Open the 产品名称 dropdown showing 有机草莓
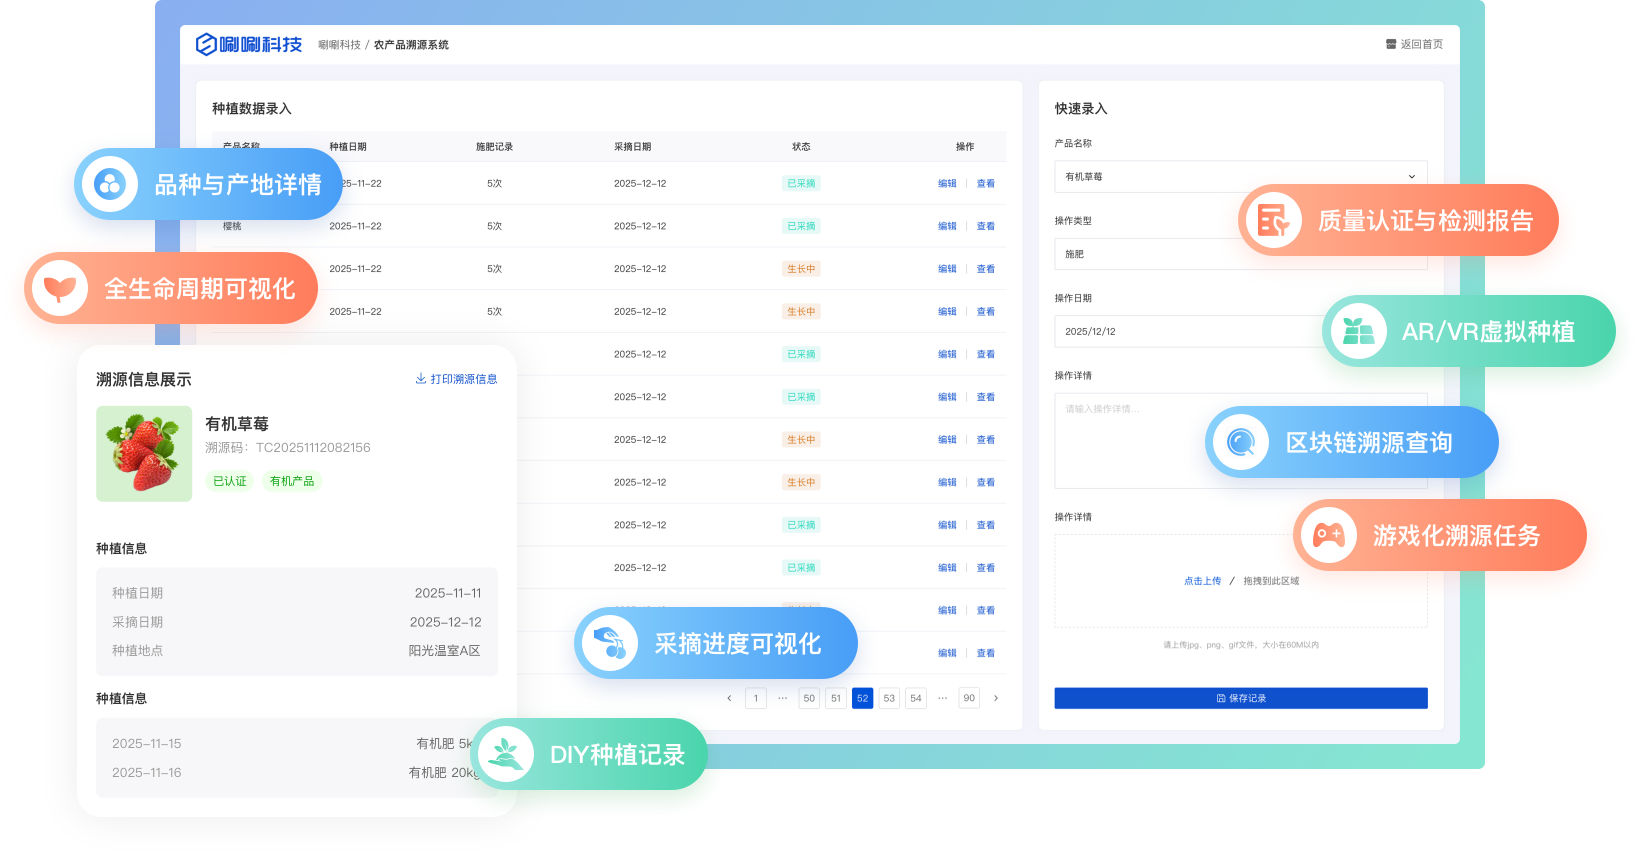1640x857 pixels. pyautogui.click(x=1240, y=176)
